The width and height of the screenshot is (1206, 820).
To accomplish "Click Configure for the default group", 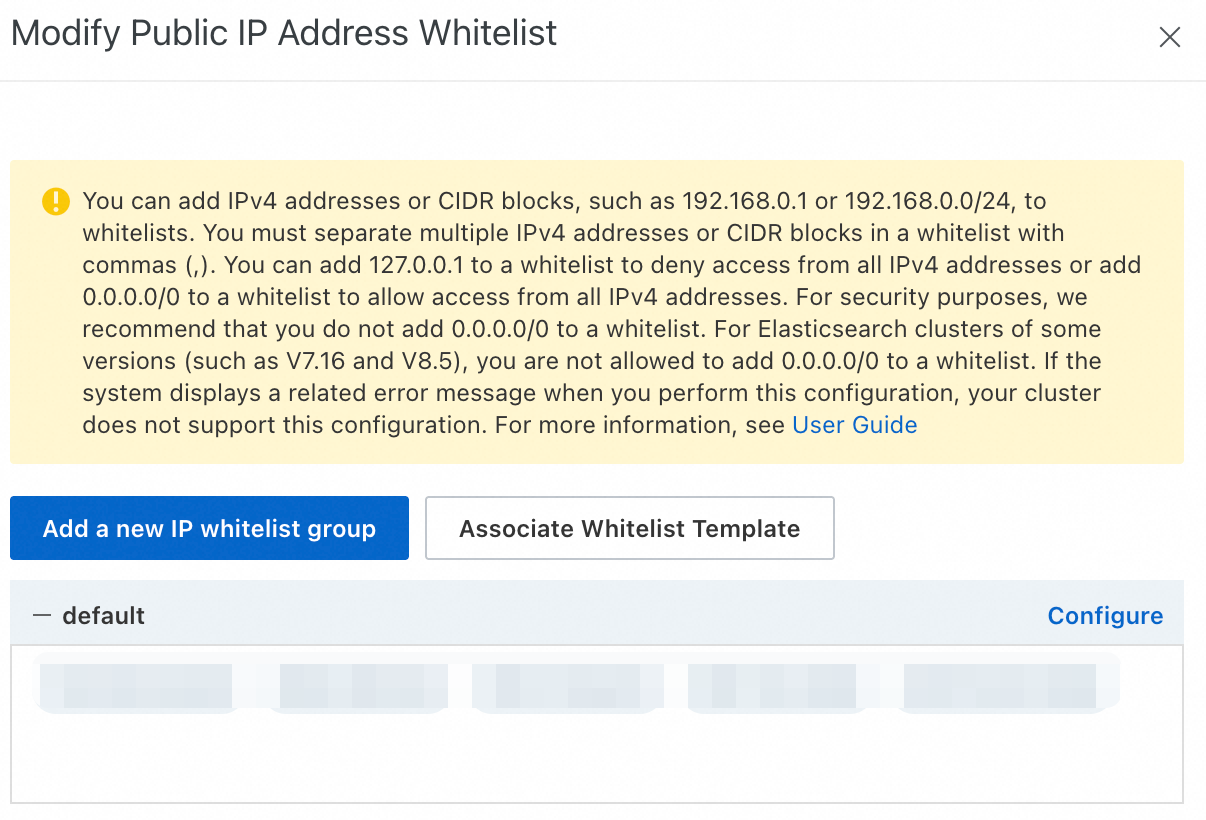I will 1104,616.
